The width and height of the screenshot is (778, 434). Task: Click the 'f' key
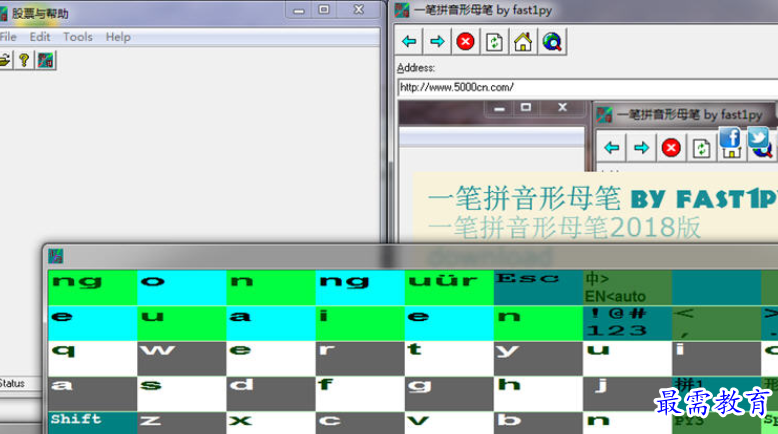[x=360, y=393]
